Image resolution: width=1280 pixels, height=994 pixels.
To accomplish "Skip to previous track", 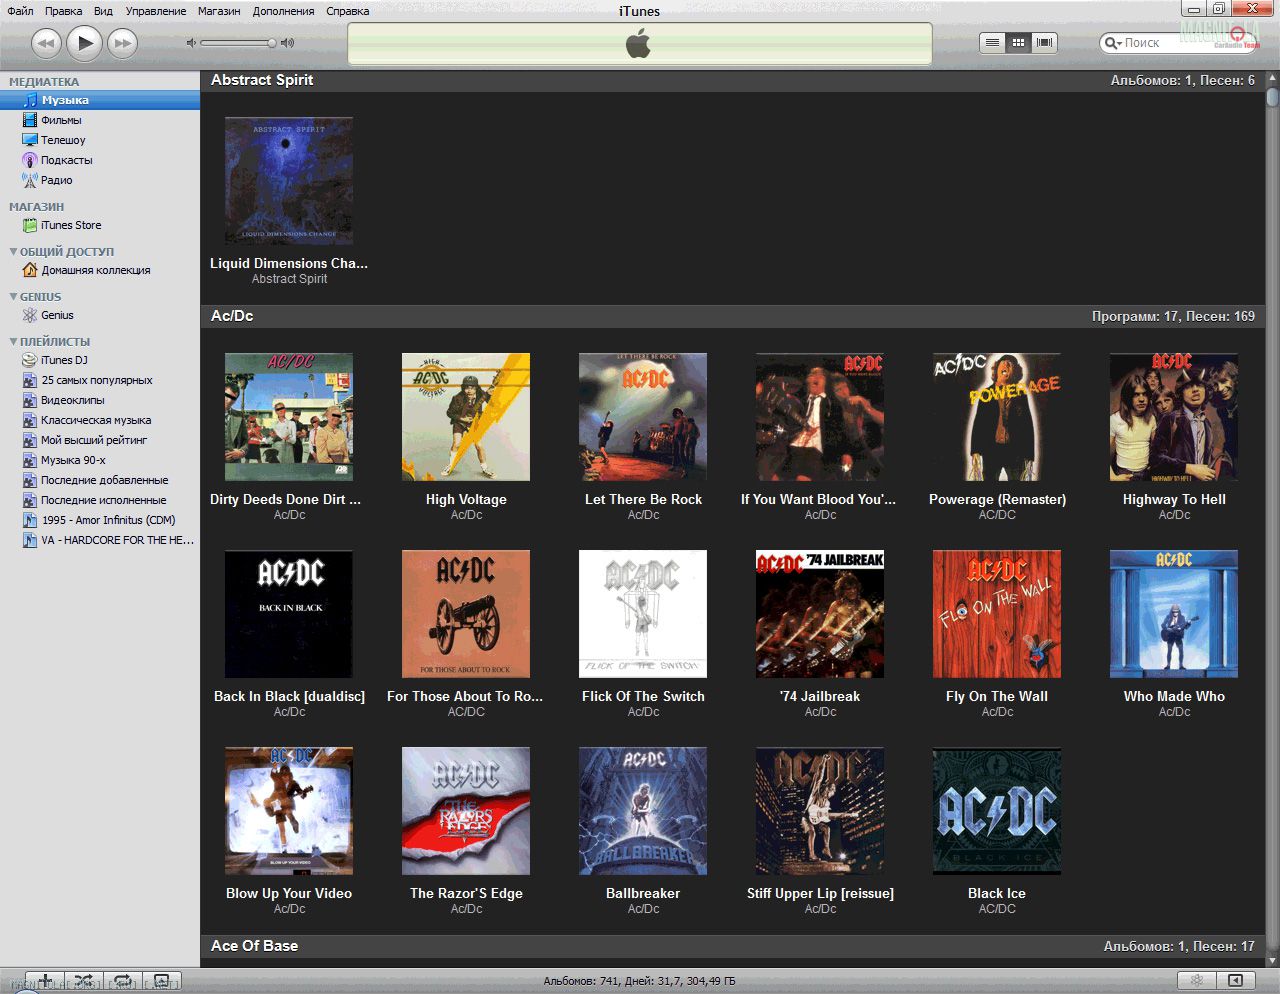I will [x=46, y=43].
